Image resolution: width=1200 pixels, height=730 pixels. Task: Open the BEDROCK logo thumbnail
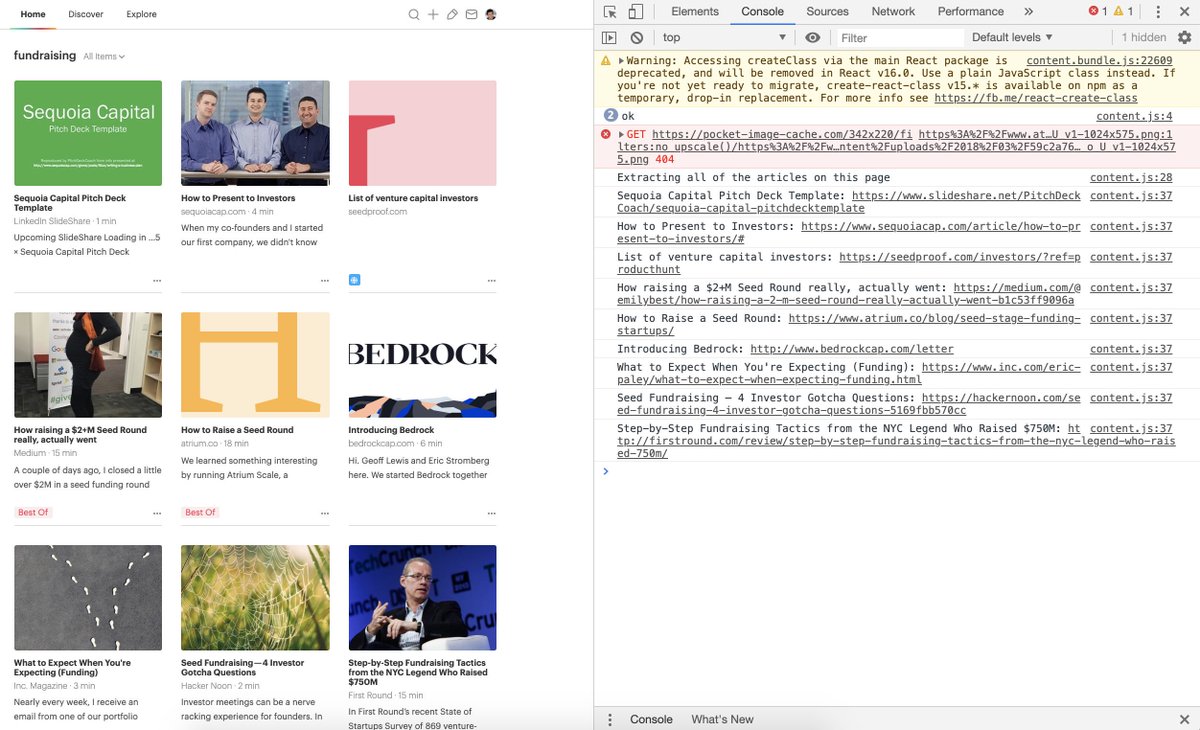[422, 365]
